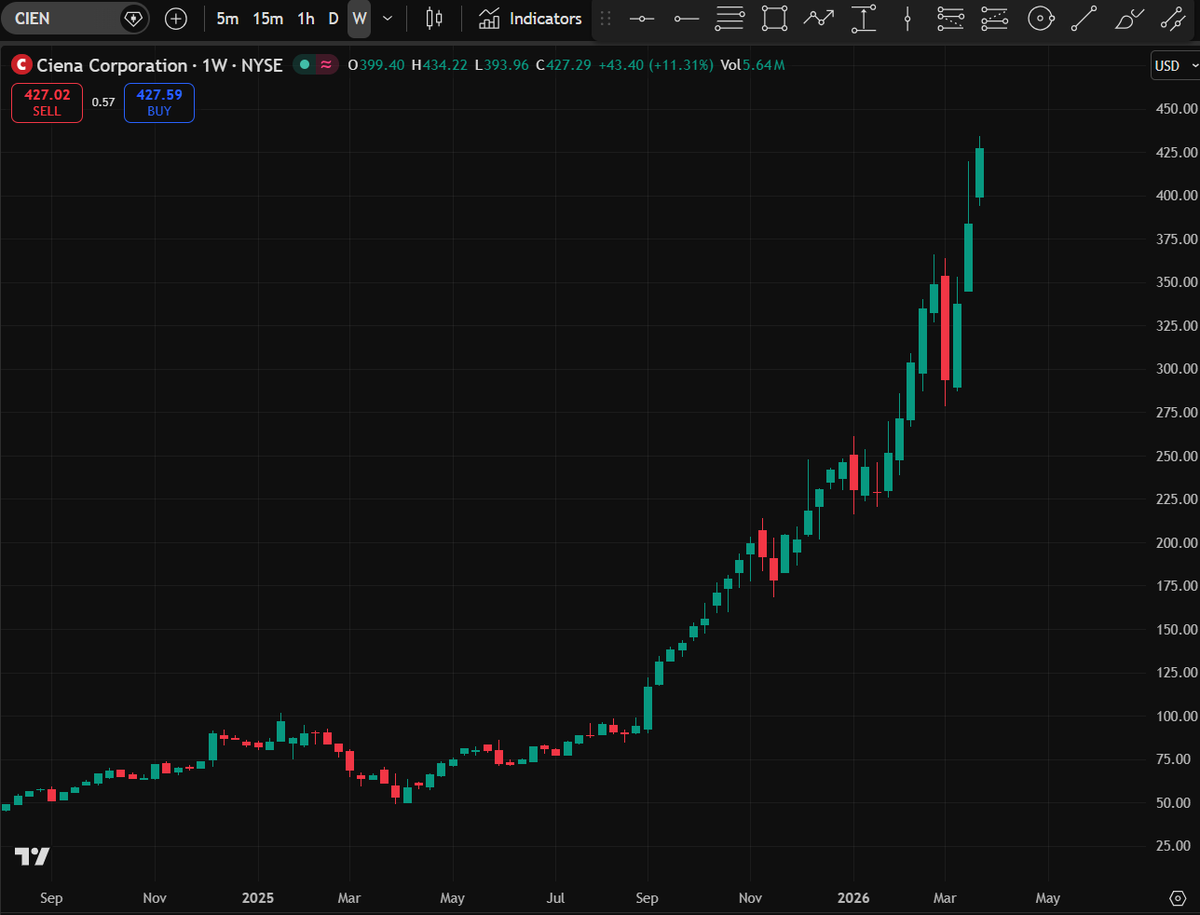The height and width of the screenshot is (915, 1200).
Task: Select the path arrow drawing tool
Action: pyautogui.click(x=819, y=18)
